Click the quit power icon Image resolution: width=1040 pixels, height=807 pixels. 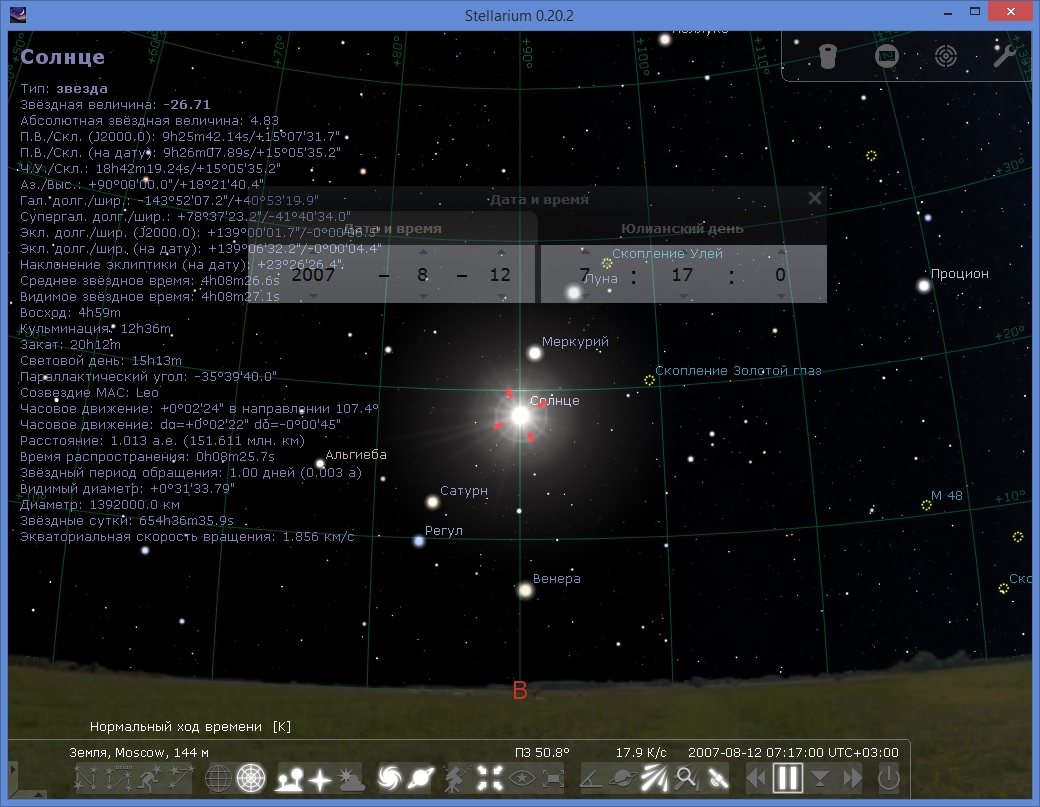tap(888, 777)
